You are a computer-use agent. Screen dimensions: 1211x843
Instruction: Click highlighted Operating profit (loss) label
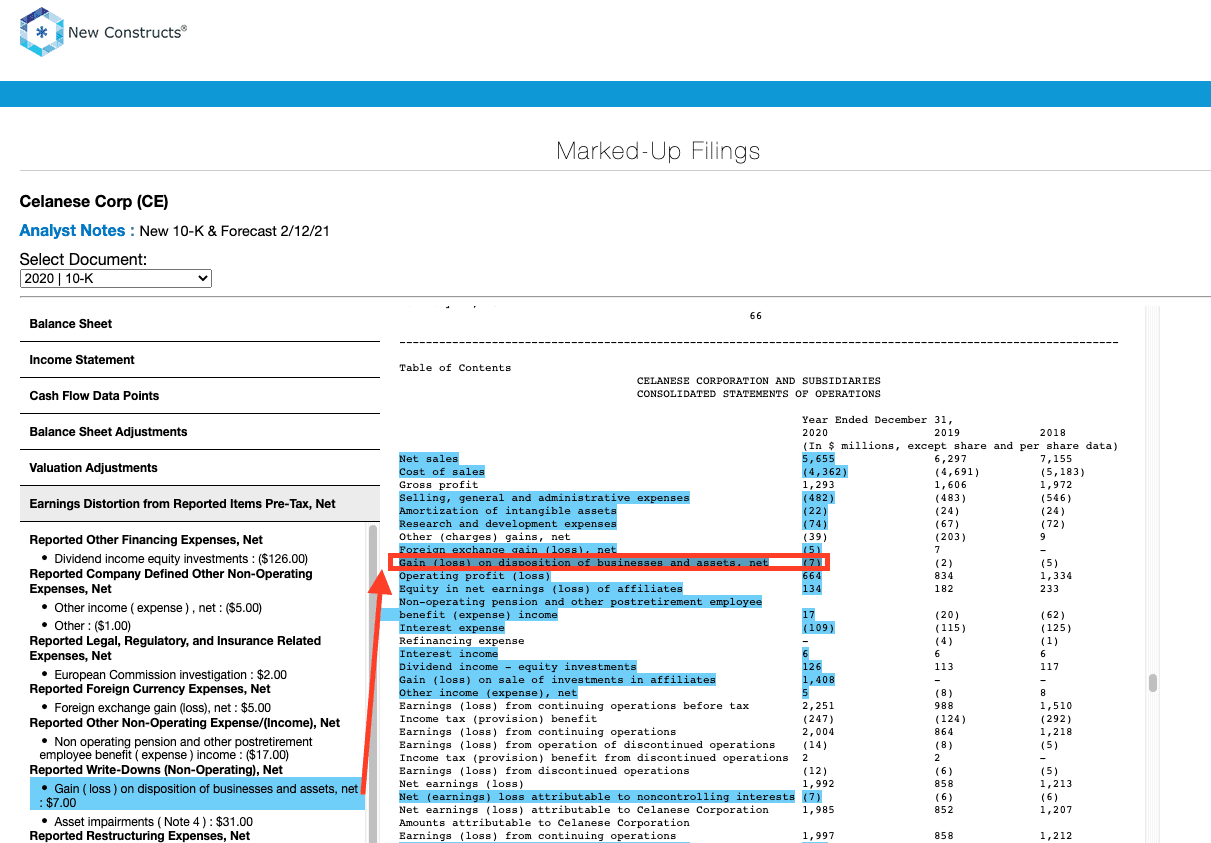[x=475, y=576]
